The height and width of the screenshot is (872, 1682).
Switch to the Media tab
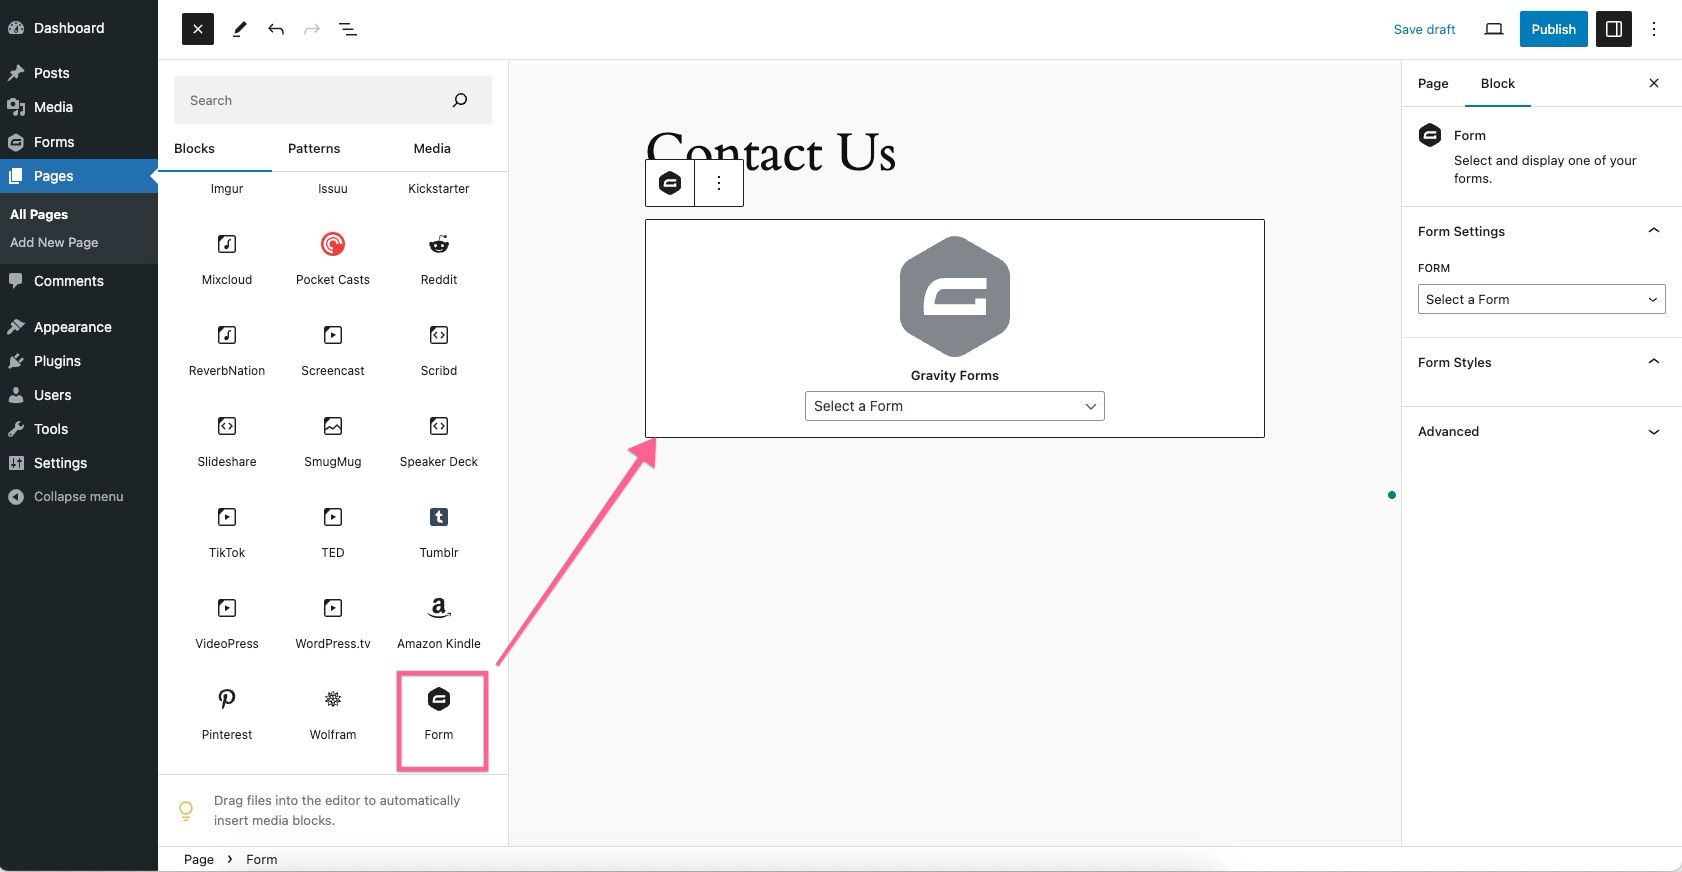point(432,148)
